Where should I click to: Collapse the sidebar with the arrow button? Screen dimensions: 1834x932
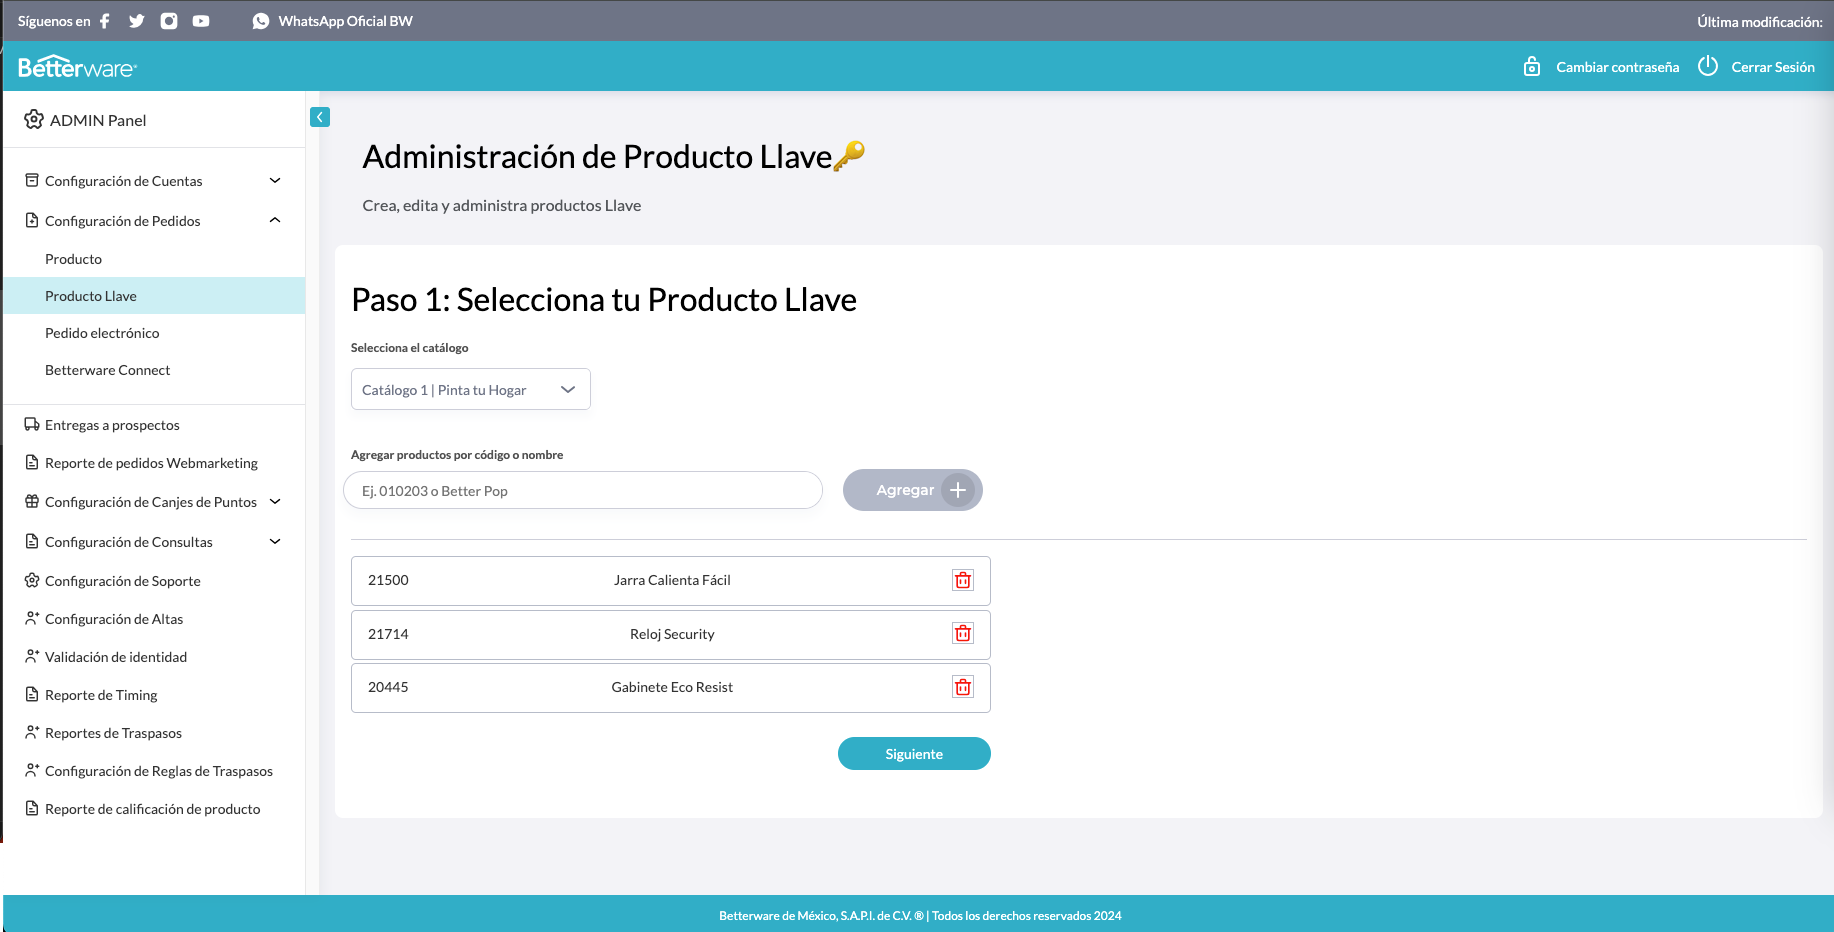320,117
